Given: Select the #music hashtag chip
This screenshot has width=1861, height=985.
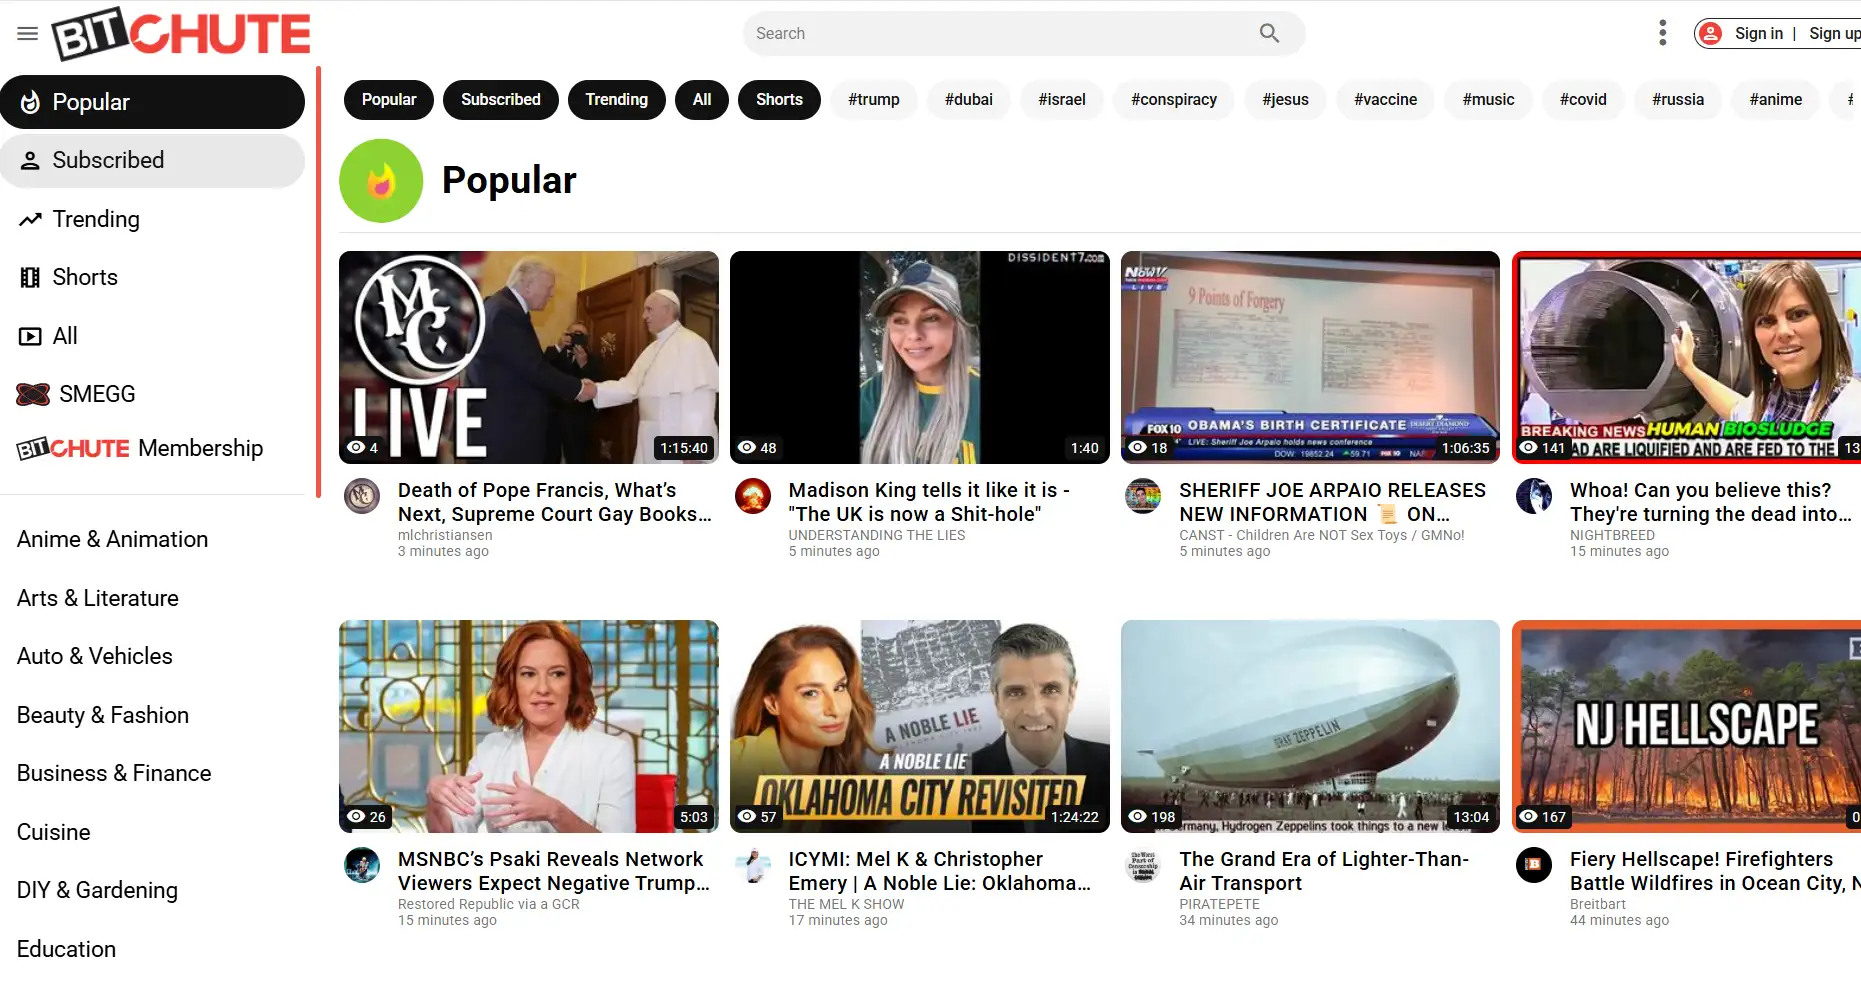Looking at the screenshot, I should tap(1489, 100).
